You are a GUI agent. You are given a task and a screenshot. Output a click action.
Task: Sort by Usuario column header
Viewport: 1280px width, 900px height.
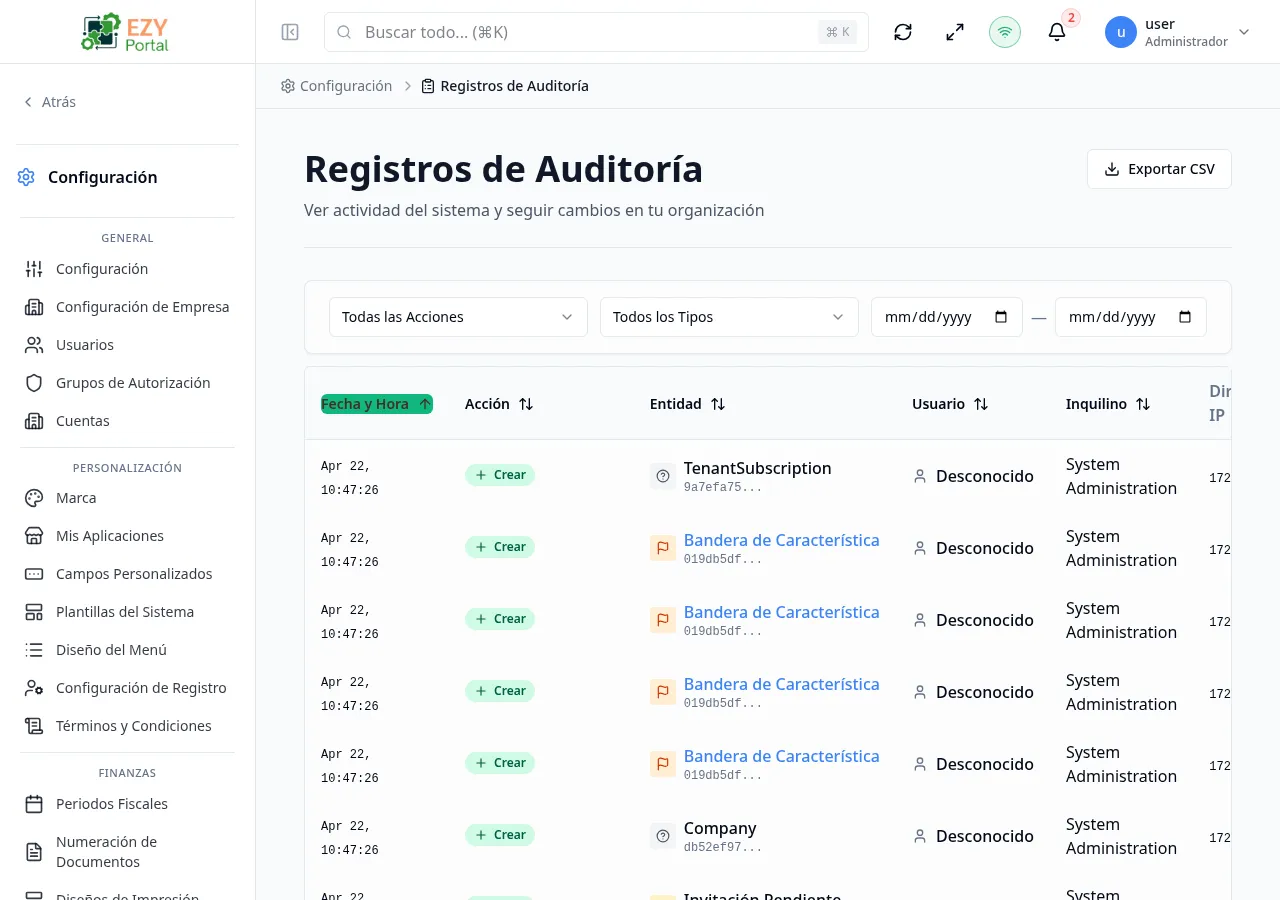click(x=950, y=404)
